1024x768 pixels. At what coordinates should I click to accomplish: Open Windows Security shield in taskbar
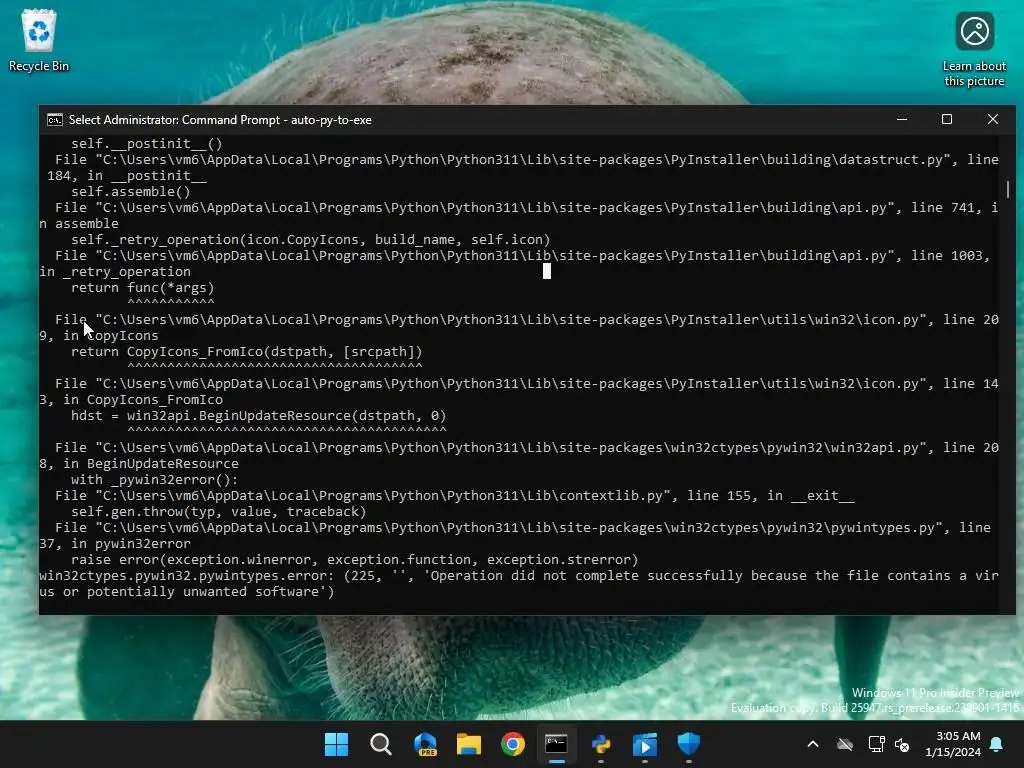point(688,744)
